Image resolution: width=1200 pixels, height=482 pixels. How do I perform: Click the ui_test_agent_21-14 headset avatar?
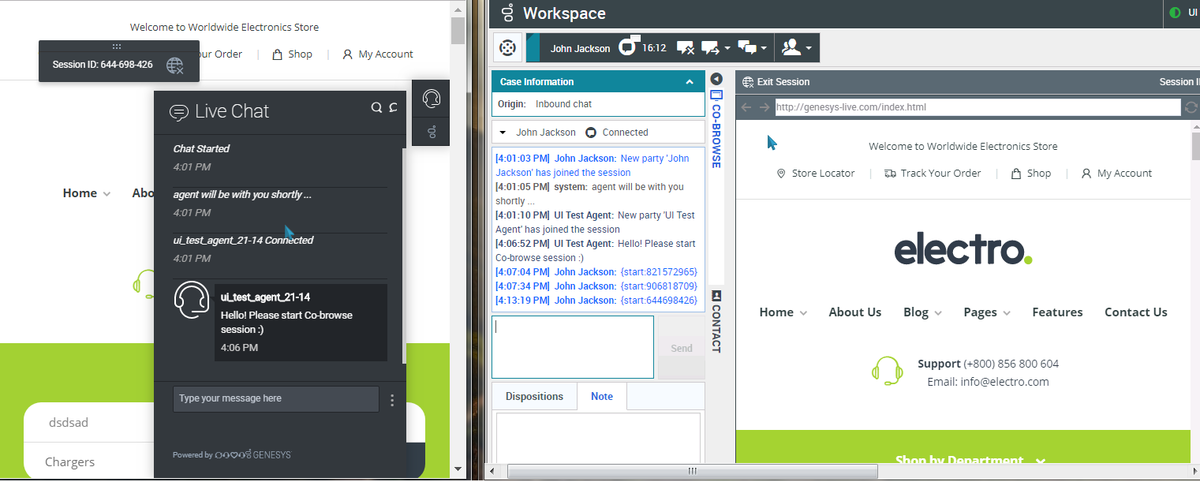(x=191, y=301)
